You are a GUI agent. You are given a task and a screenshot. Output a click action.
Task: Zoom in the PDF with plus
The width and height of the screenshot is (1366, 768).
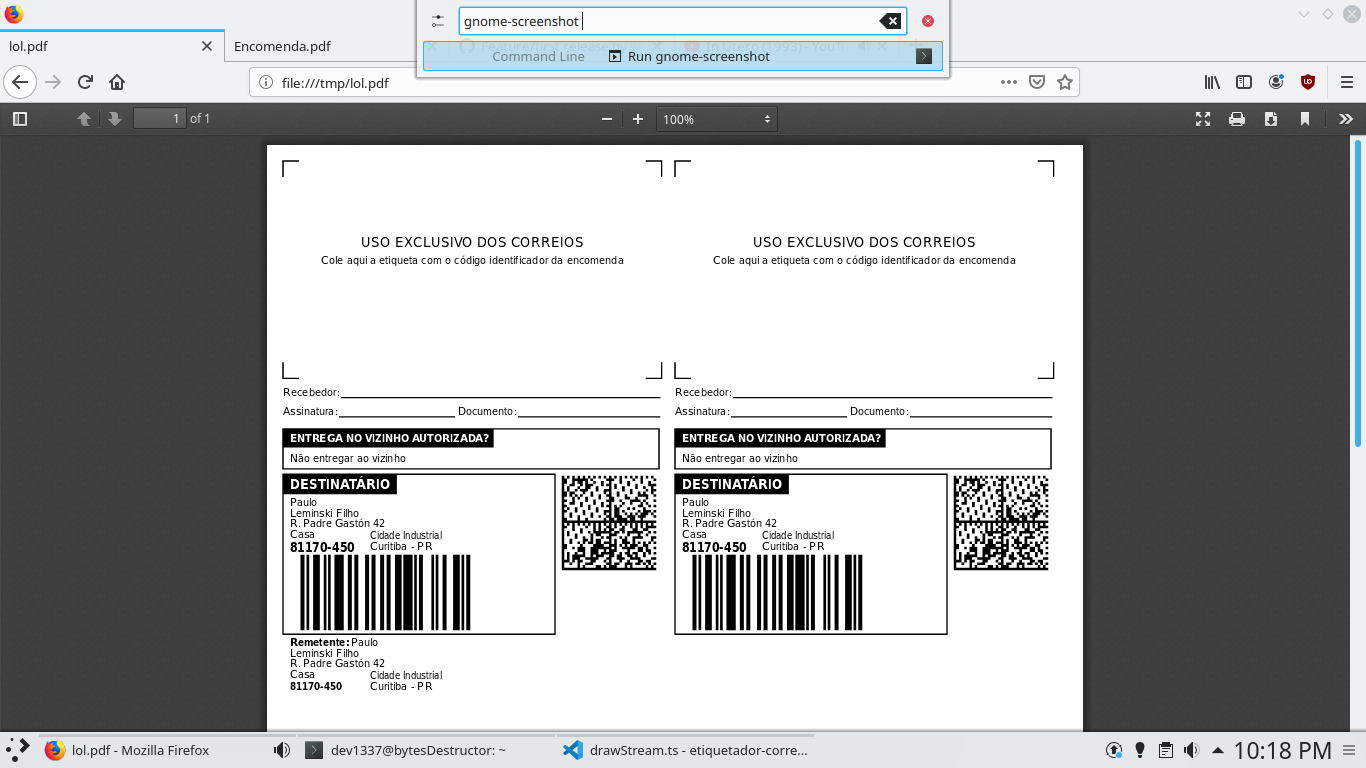click(x=638, y=119)
